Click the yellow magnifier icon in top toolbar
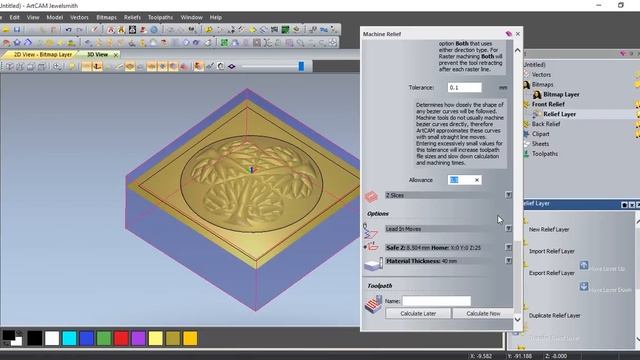640x360 pixels. pos(209,29)
